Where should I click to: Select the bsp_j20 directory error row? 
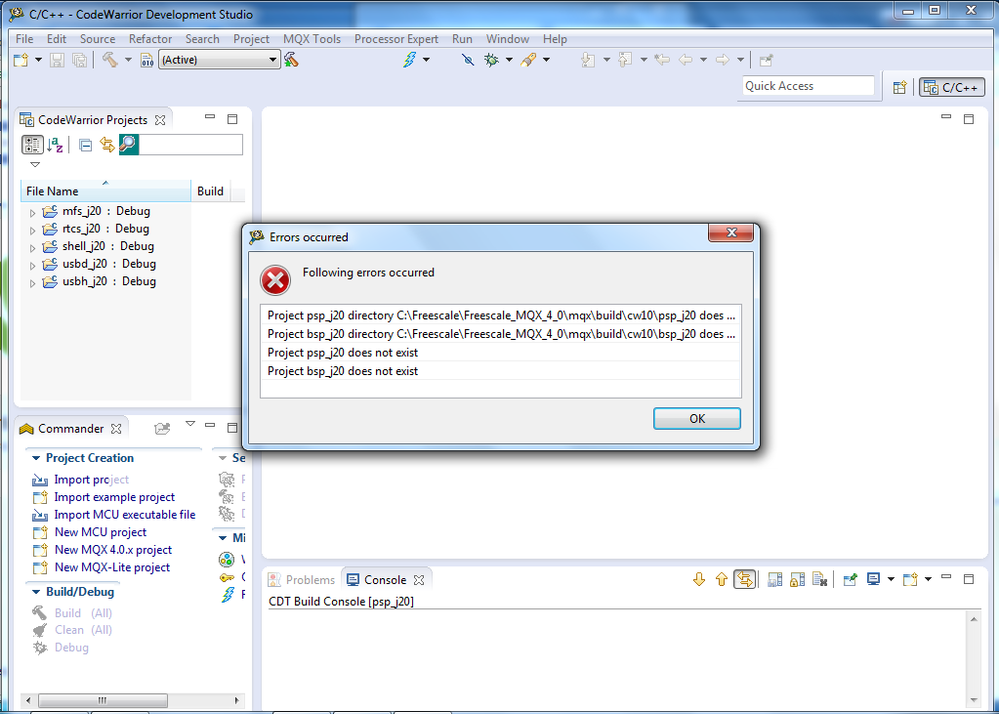pyautogui.click(x=501, y=334)
